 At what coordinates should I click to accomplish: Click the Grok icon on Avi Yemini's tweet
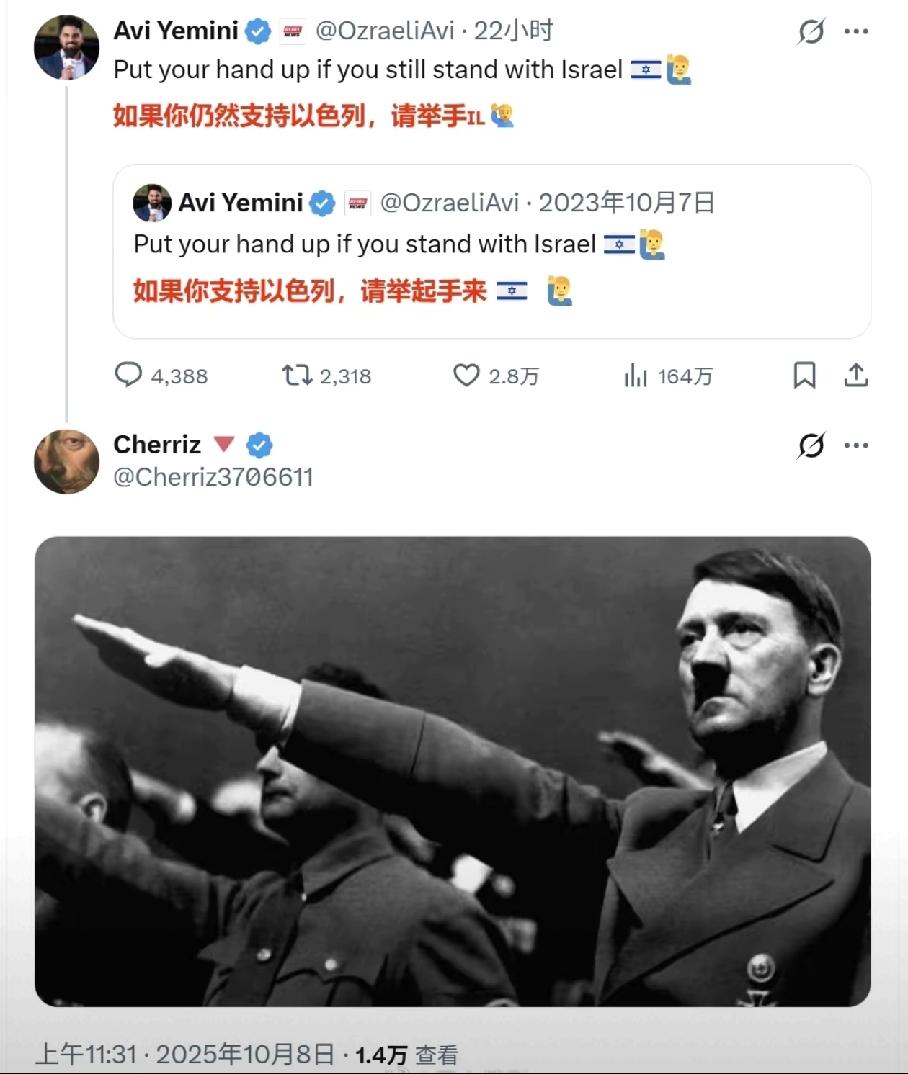811,32
